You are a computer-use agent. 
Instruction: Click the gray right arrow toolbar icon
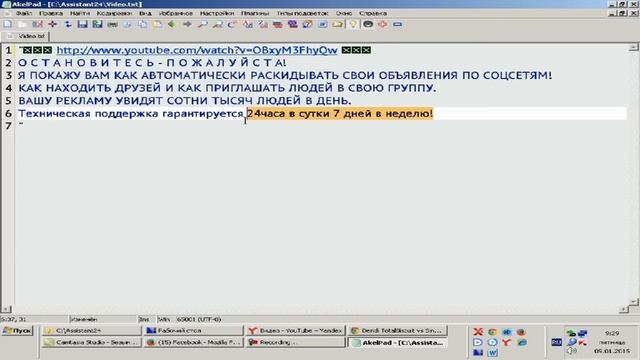tap(187, 24)
